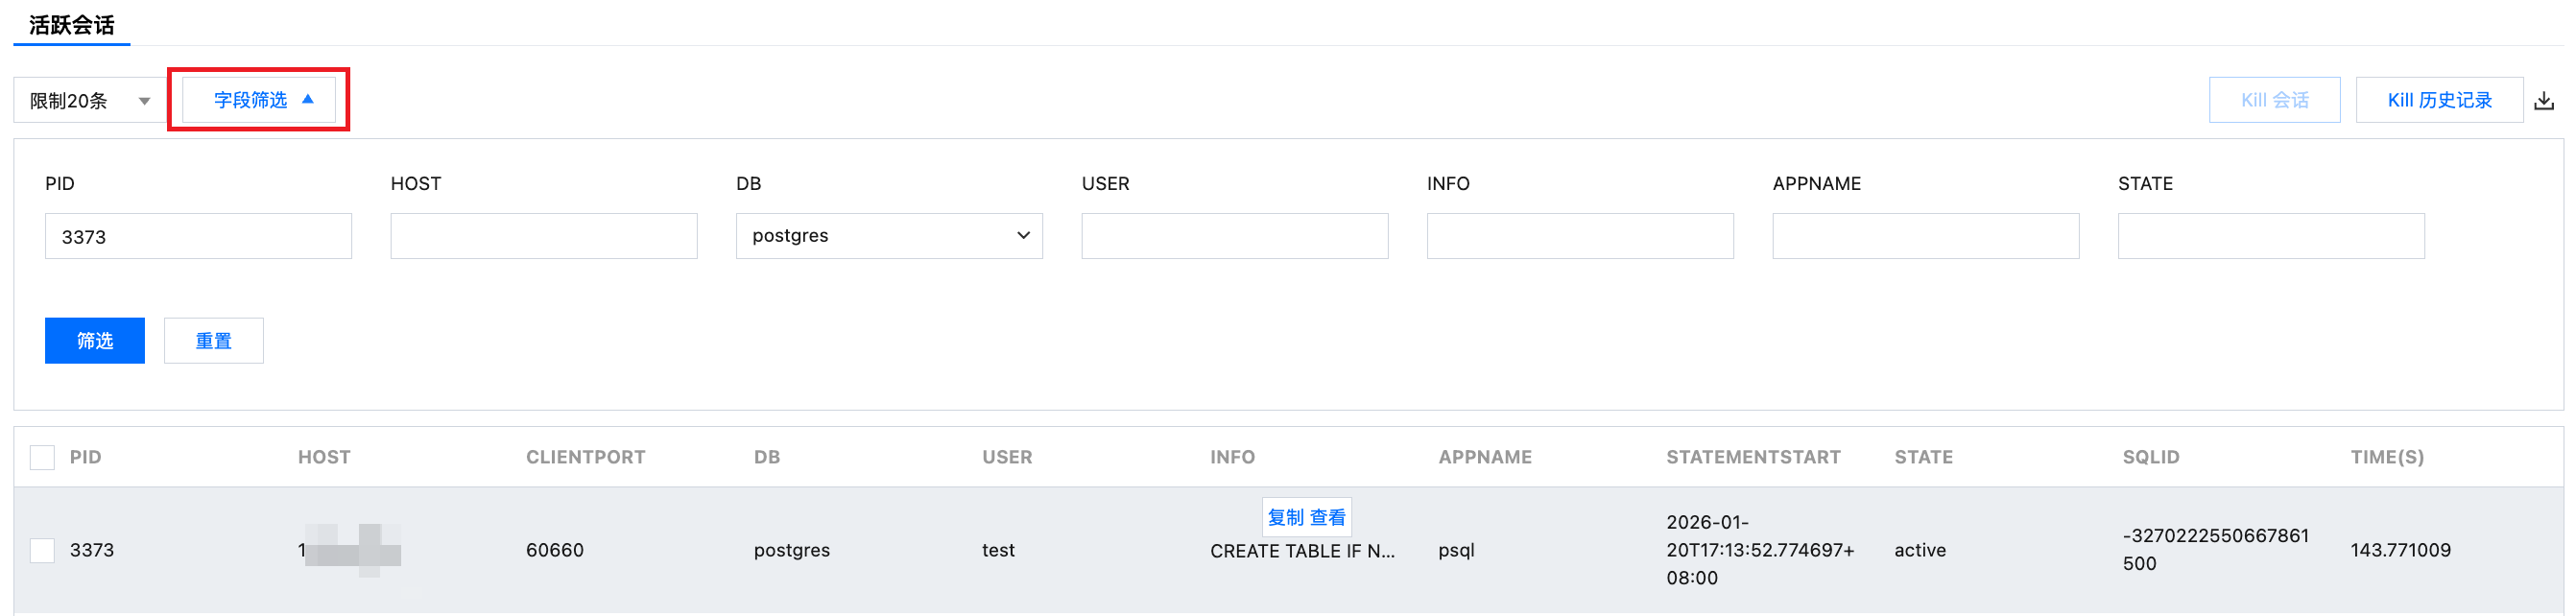
Task: Open the DB postgres dropdown
Action: coord(888,236)
